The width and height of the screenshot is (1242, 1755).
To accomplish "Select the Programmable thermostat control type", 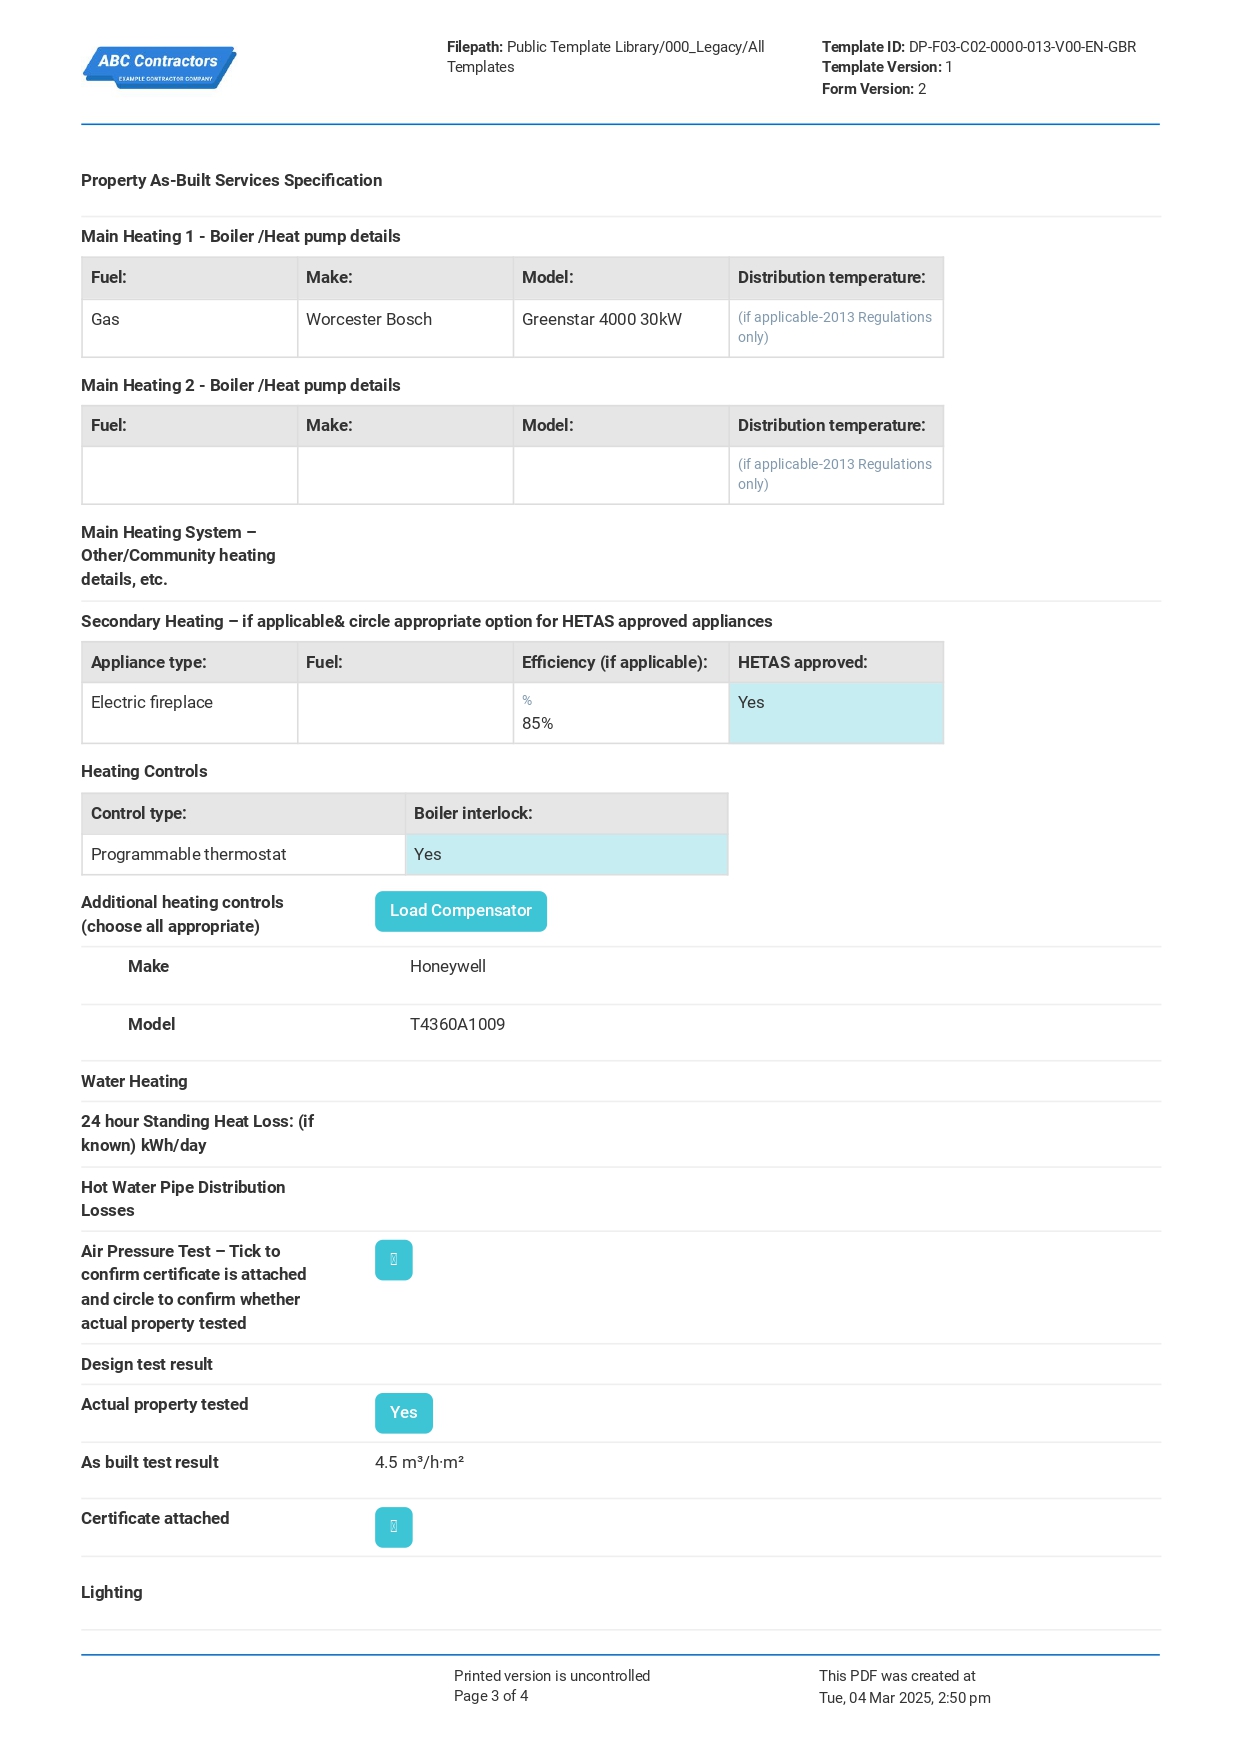I will (243, 855).
